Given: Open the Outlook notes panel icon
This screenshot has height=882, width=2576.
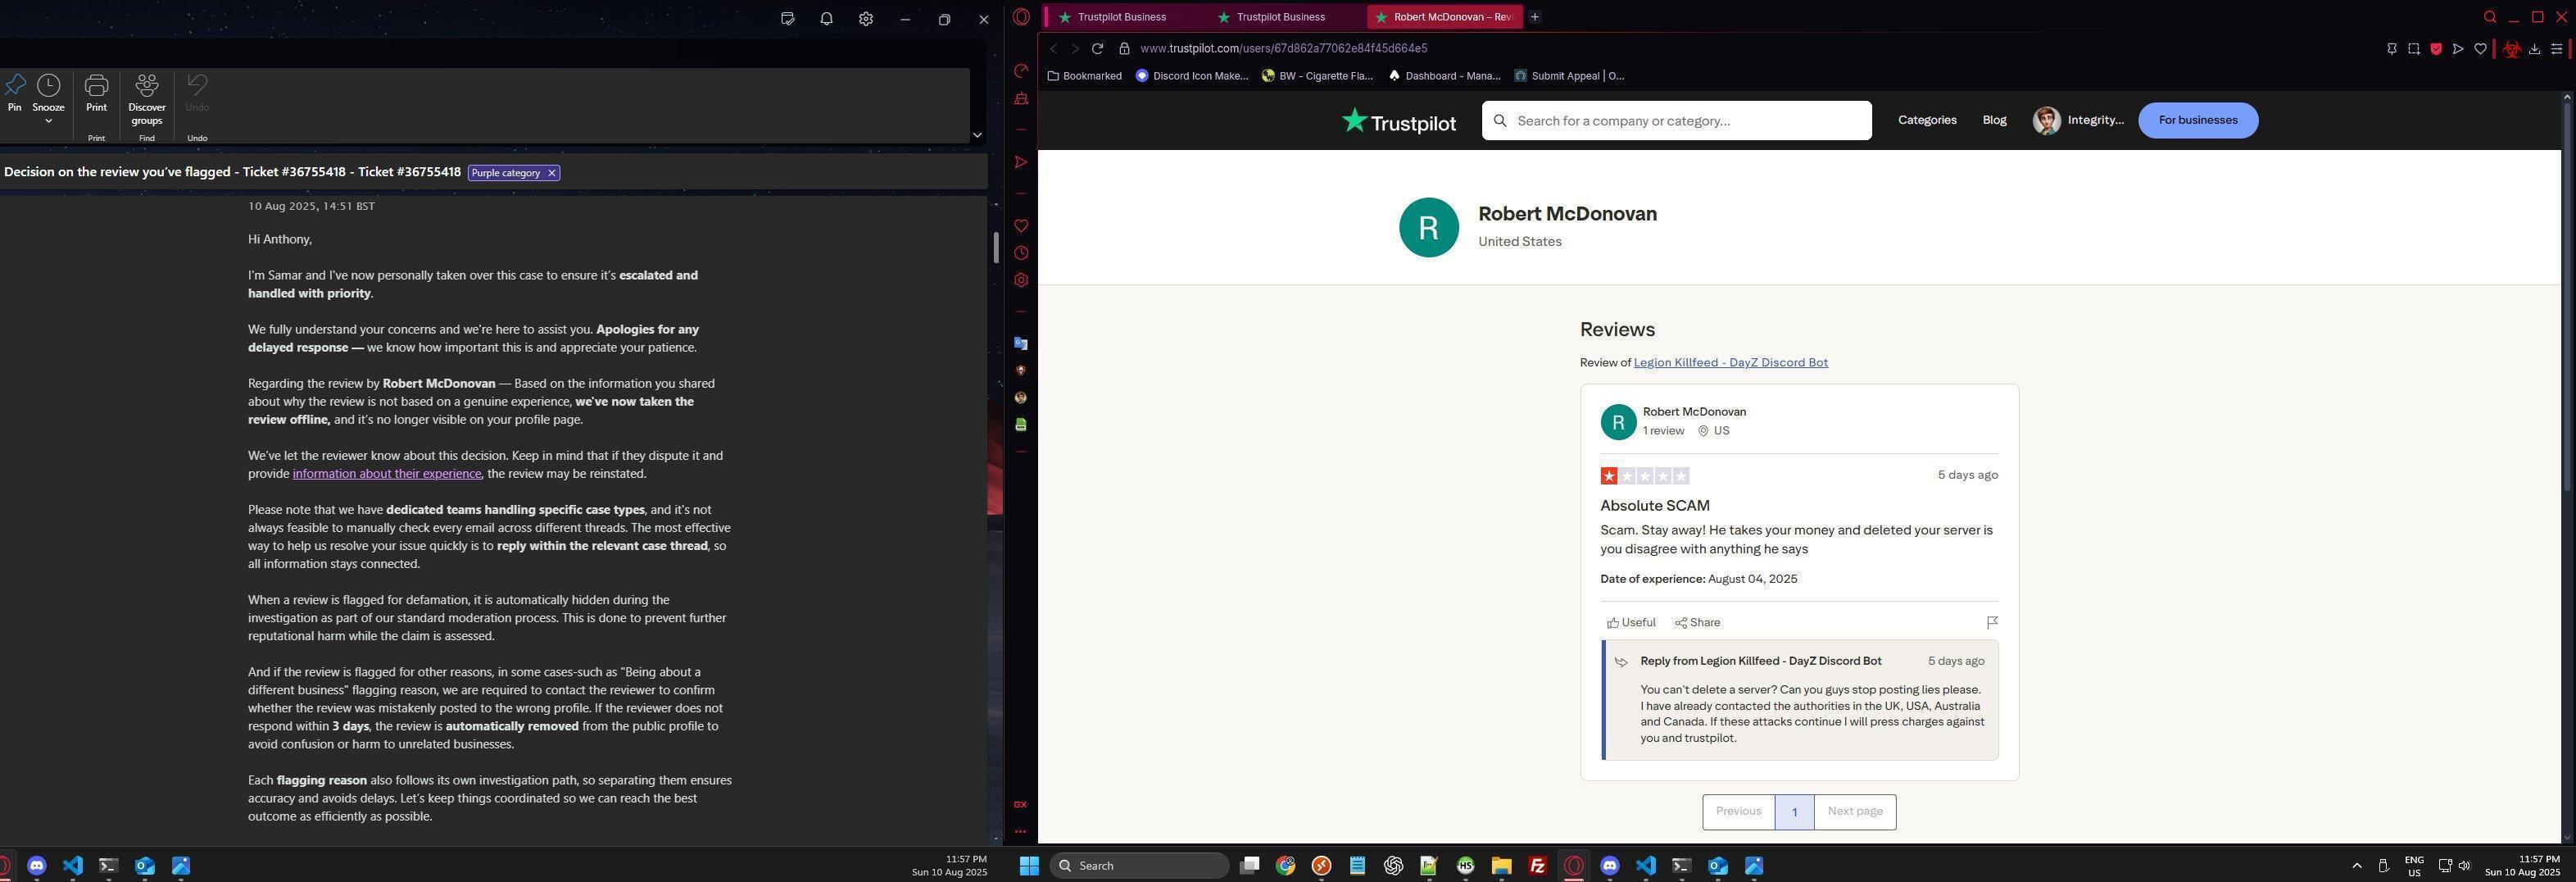Looking at the screenshot, I should coord(788,19).
